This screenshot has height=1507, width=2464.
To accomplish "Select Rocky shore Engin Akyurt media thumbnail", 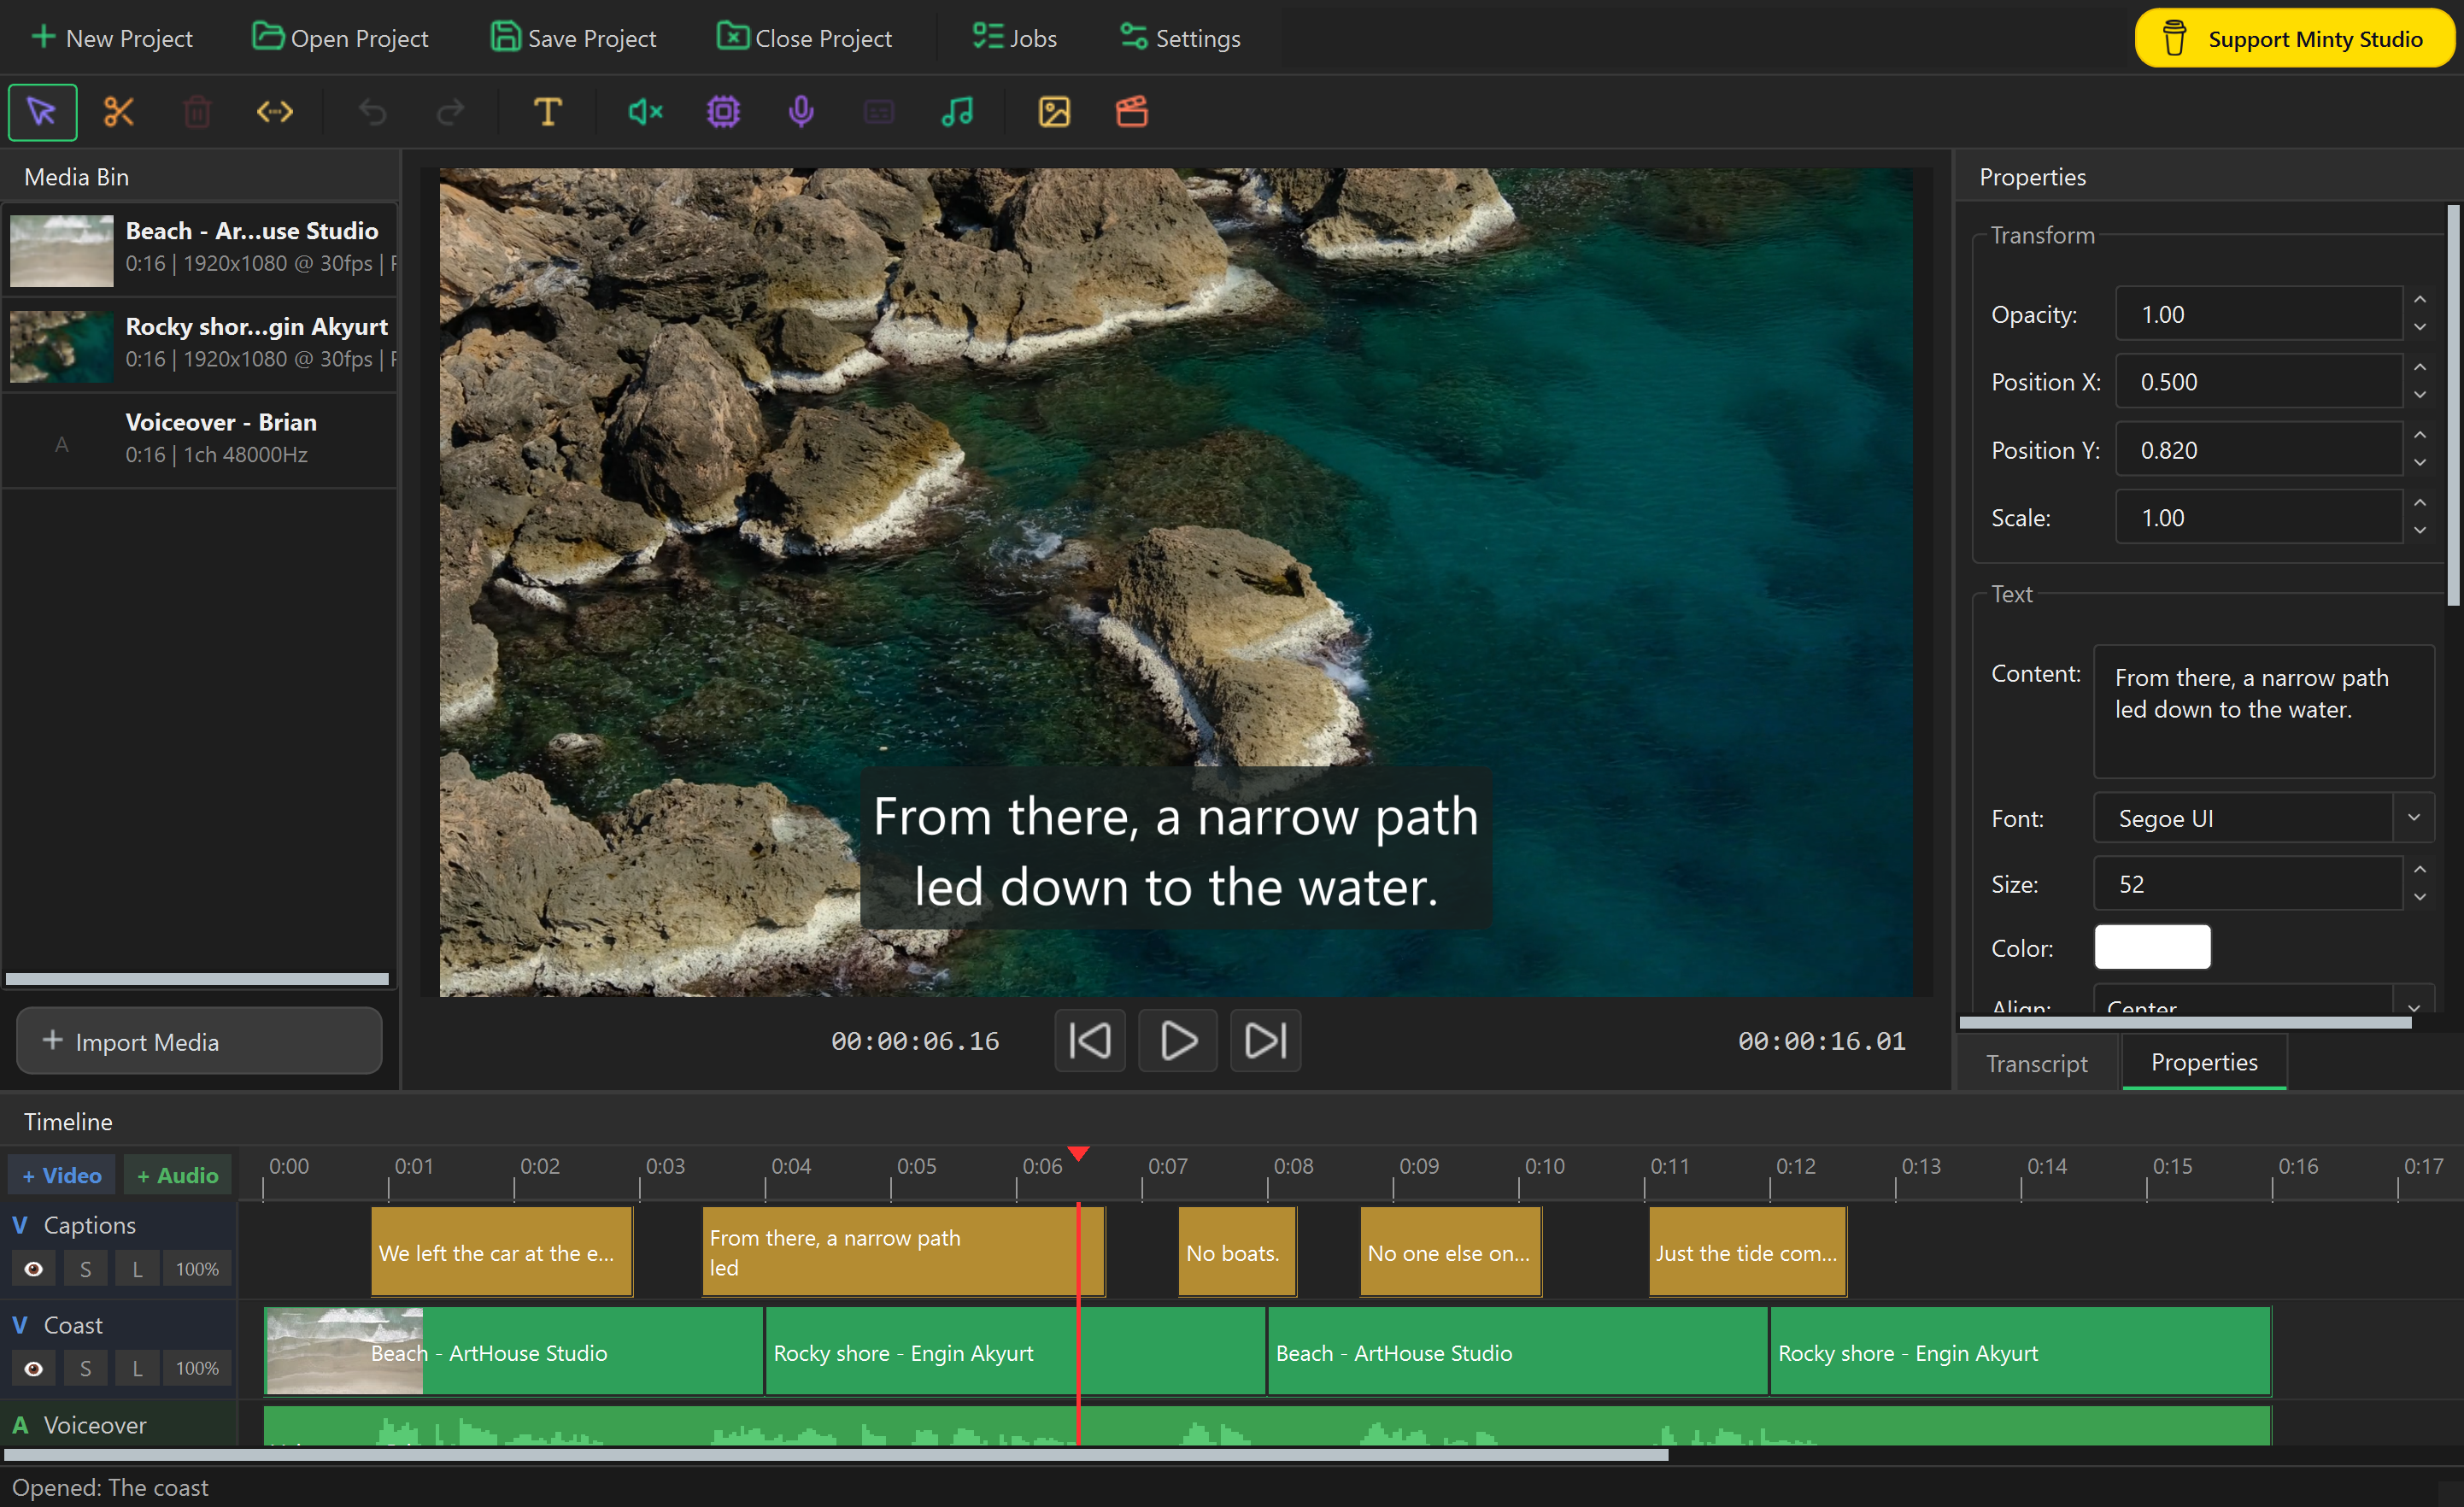I will (x=62, y=346).
